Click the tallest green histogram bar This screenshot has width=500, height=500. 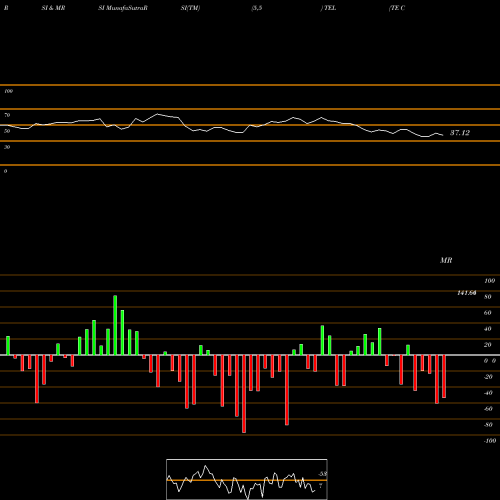[x=115, y=325]
